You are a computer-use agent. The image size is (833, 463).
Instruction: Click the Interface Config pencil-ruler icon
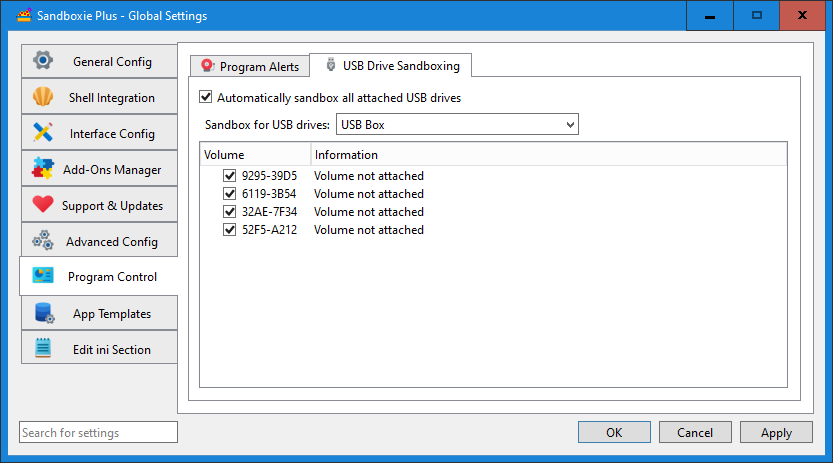(x=43, y=133)
